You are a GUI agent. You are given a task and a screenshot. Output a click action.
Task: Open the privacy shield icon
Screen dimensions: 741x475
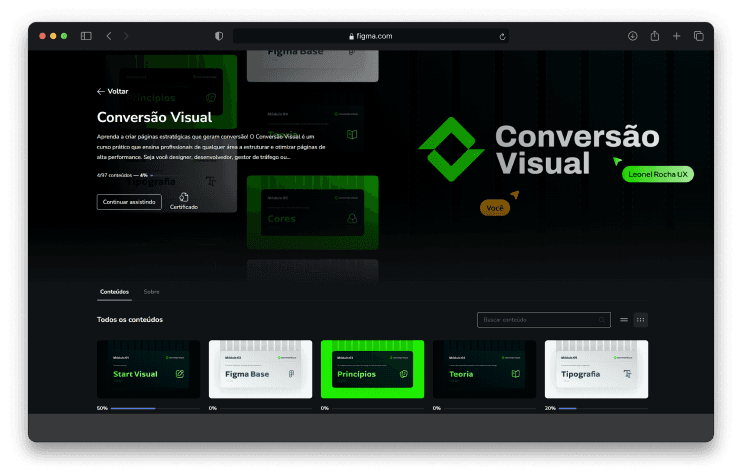pyautogui.click(x=219, y=36)
